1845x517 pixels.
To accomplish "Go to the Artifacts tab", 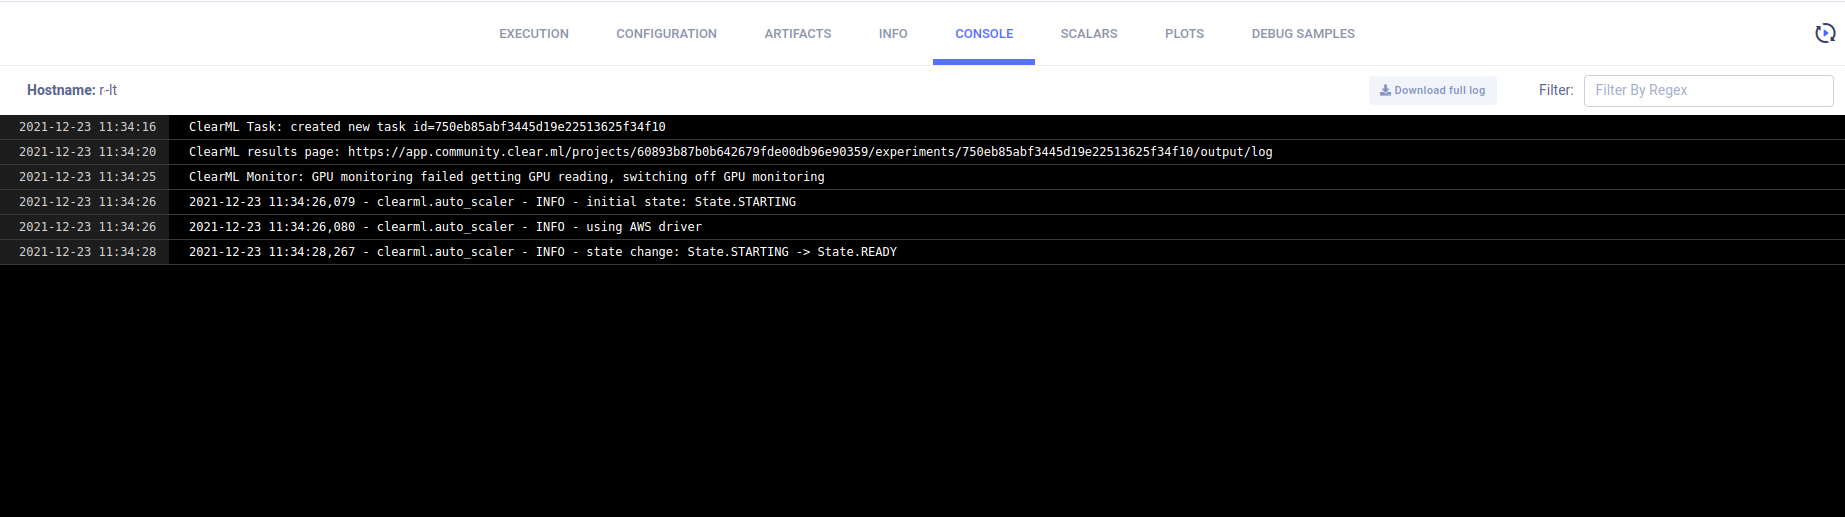I will (797, 34).
